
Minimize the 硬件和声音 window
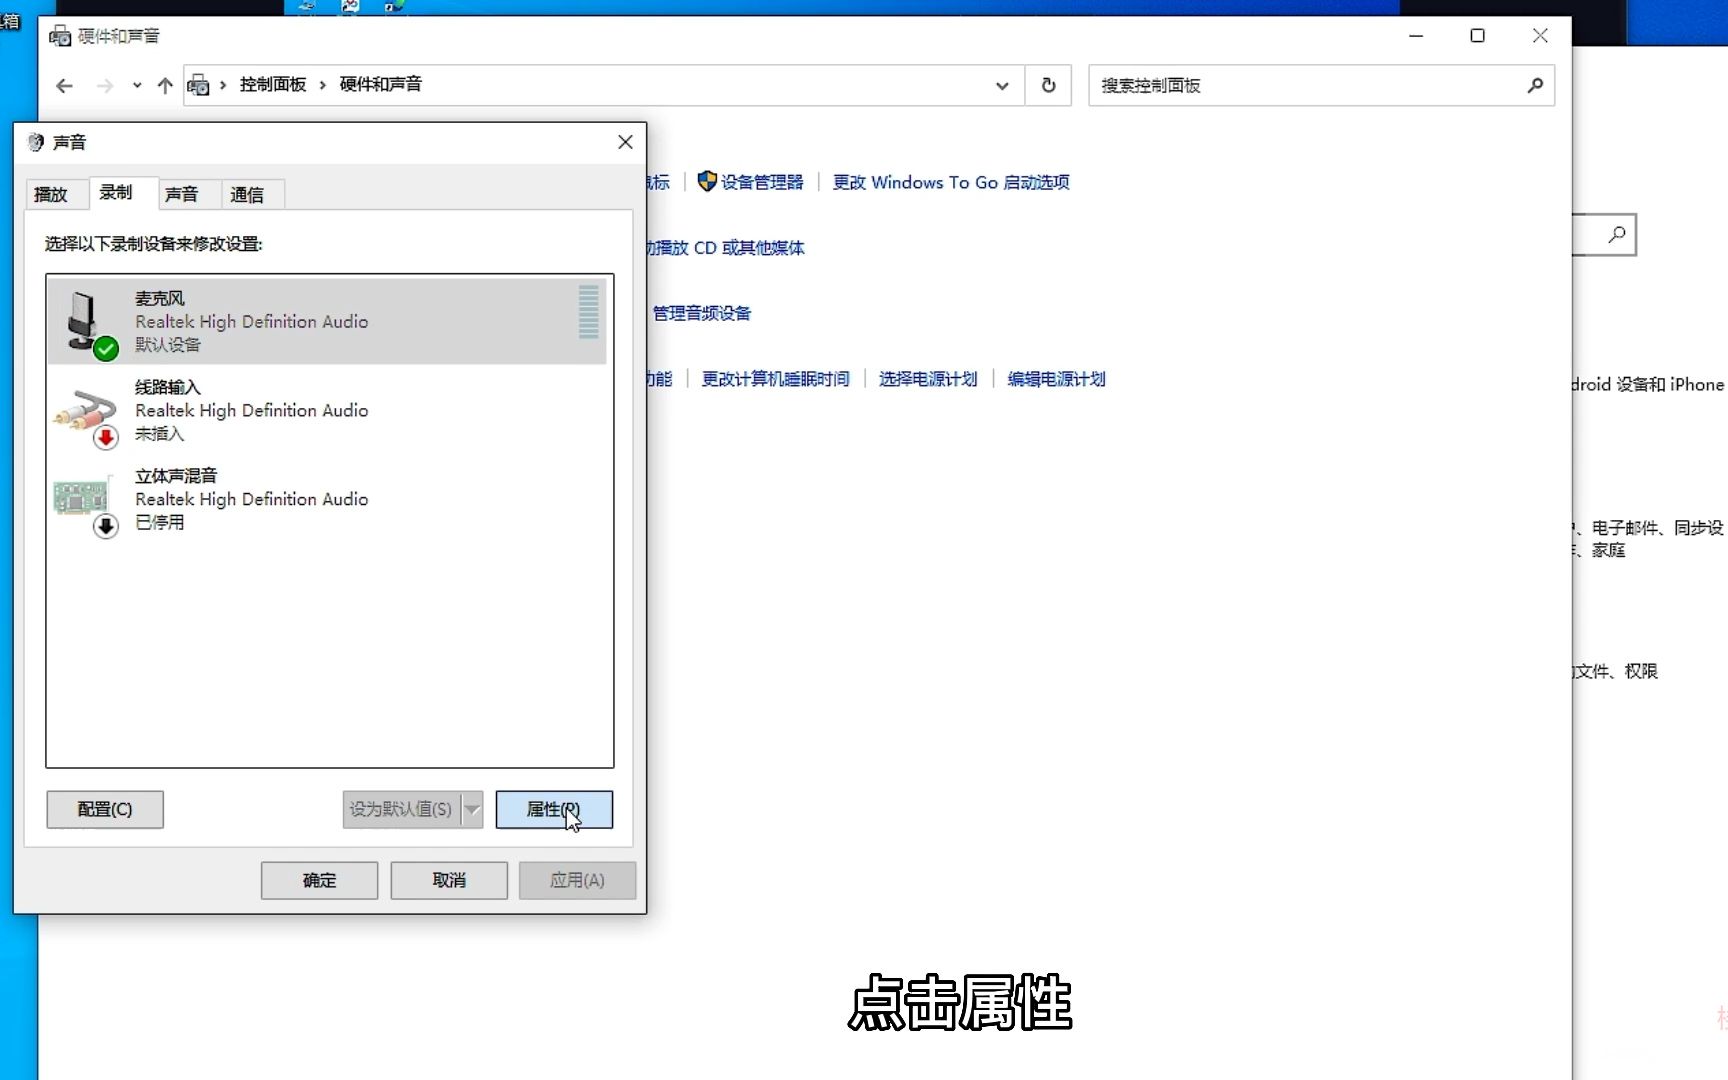click(1416, 36)
